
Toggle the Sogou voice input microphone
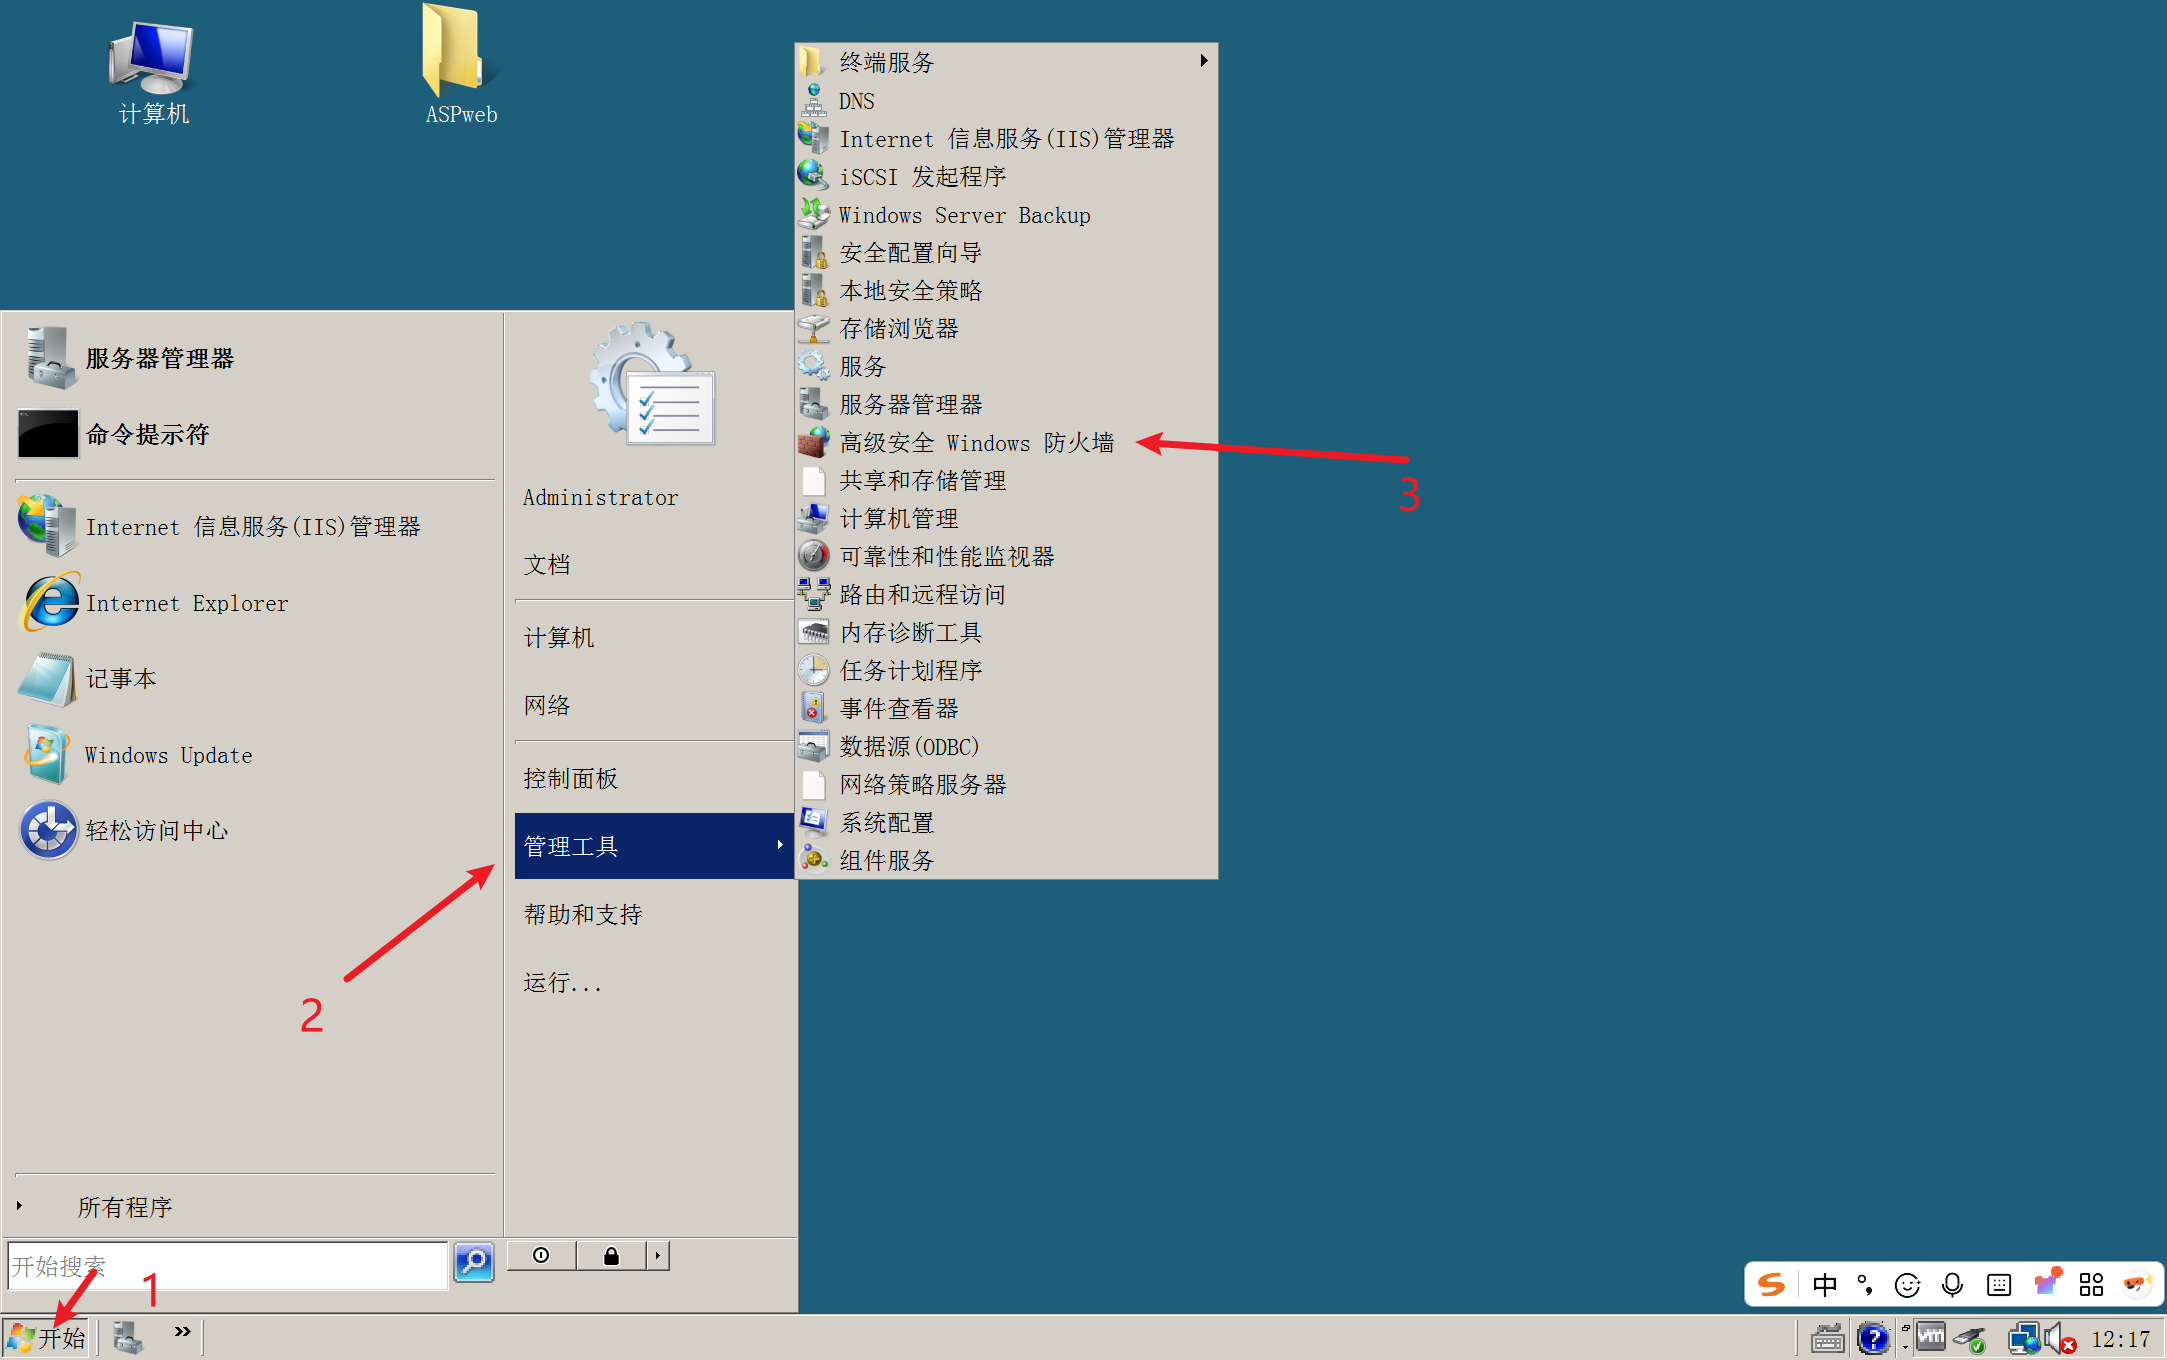[x=1952, y=1284]
